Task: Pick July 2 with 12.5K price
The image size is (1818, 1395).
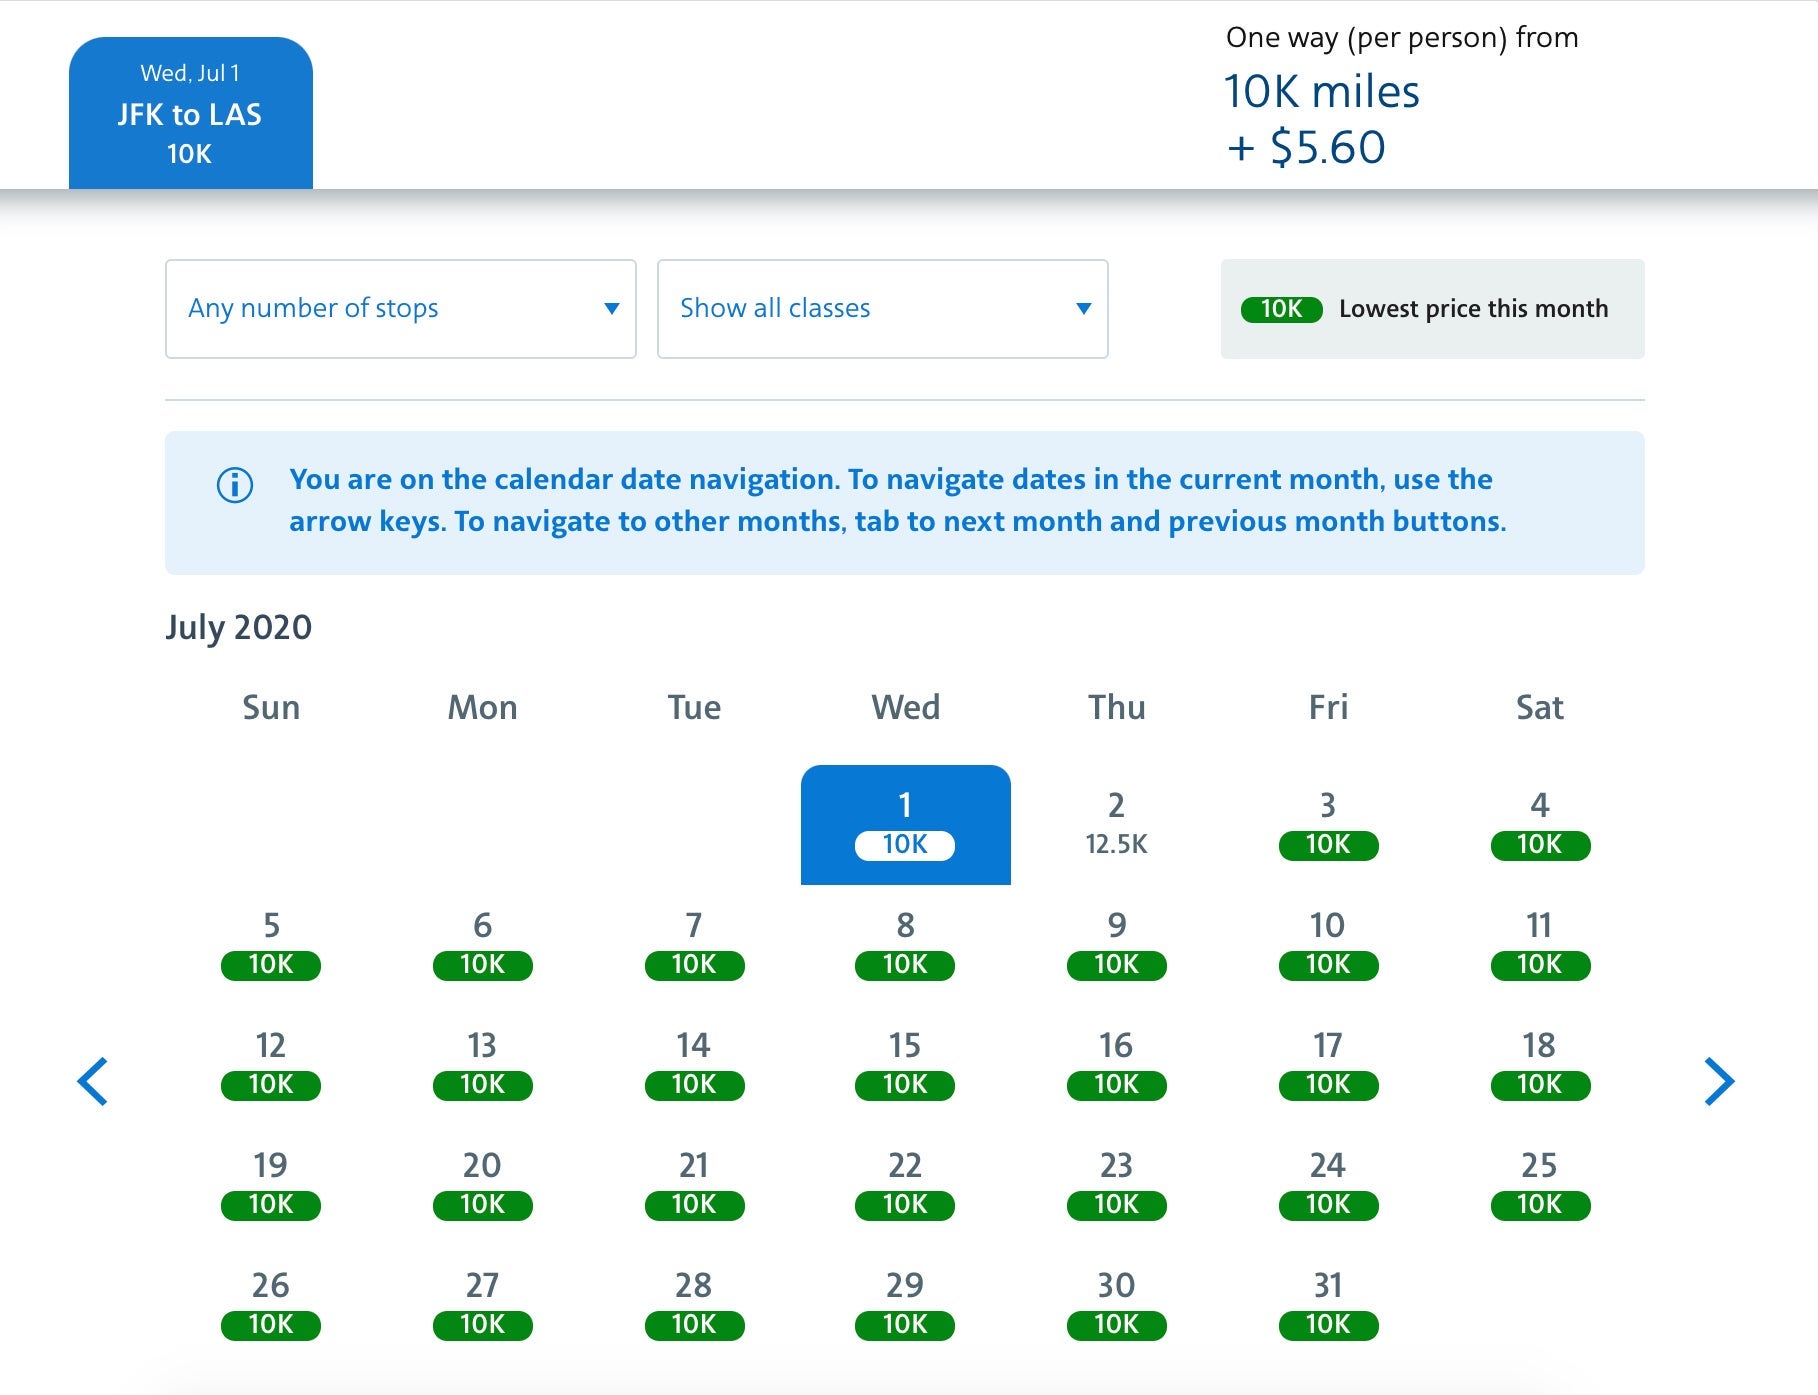Action: tap(1116, 824)
